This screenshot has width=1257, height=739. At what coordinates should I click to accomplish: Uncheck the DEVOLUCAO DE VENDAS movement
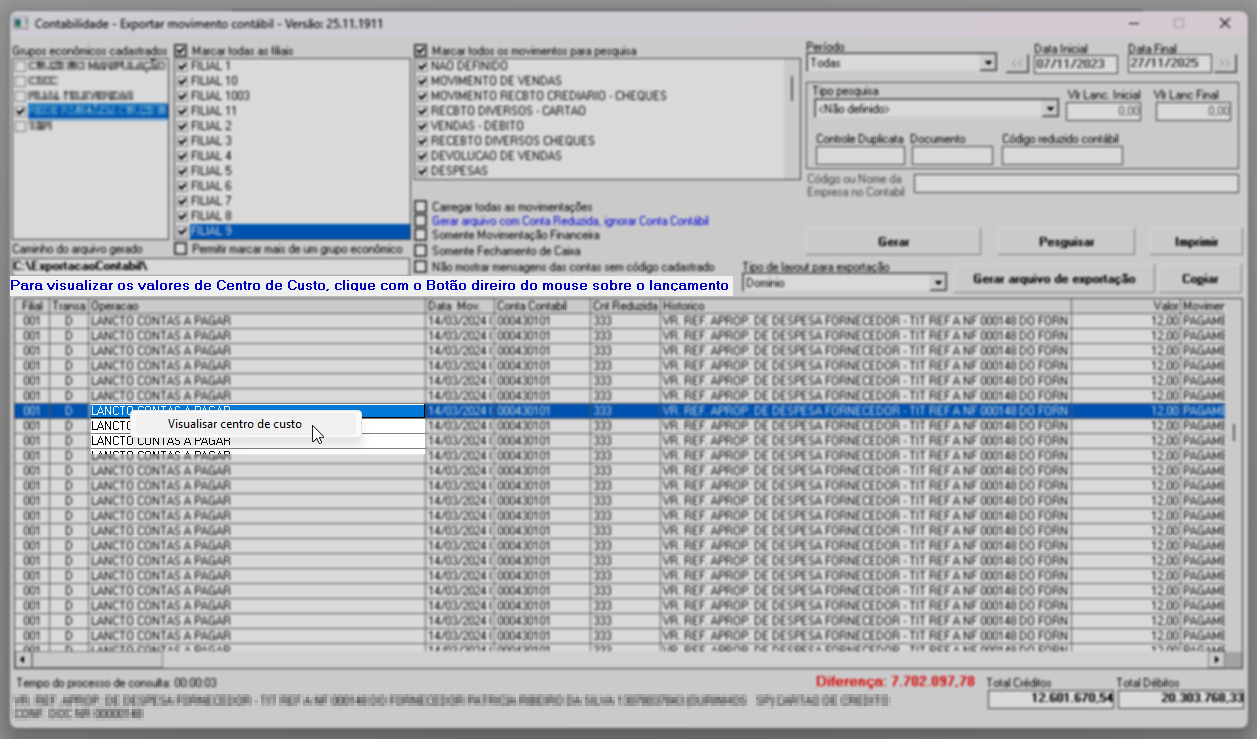(422, 156)
